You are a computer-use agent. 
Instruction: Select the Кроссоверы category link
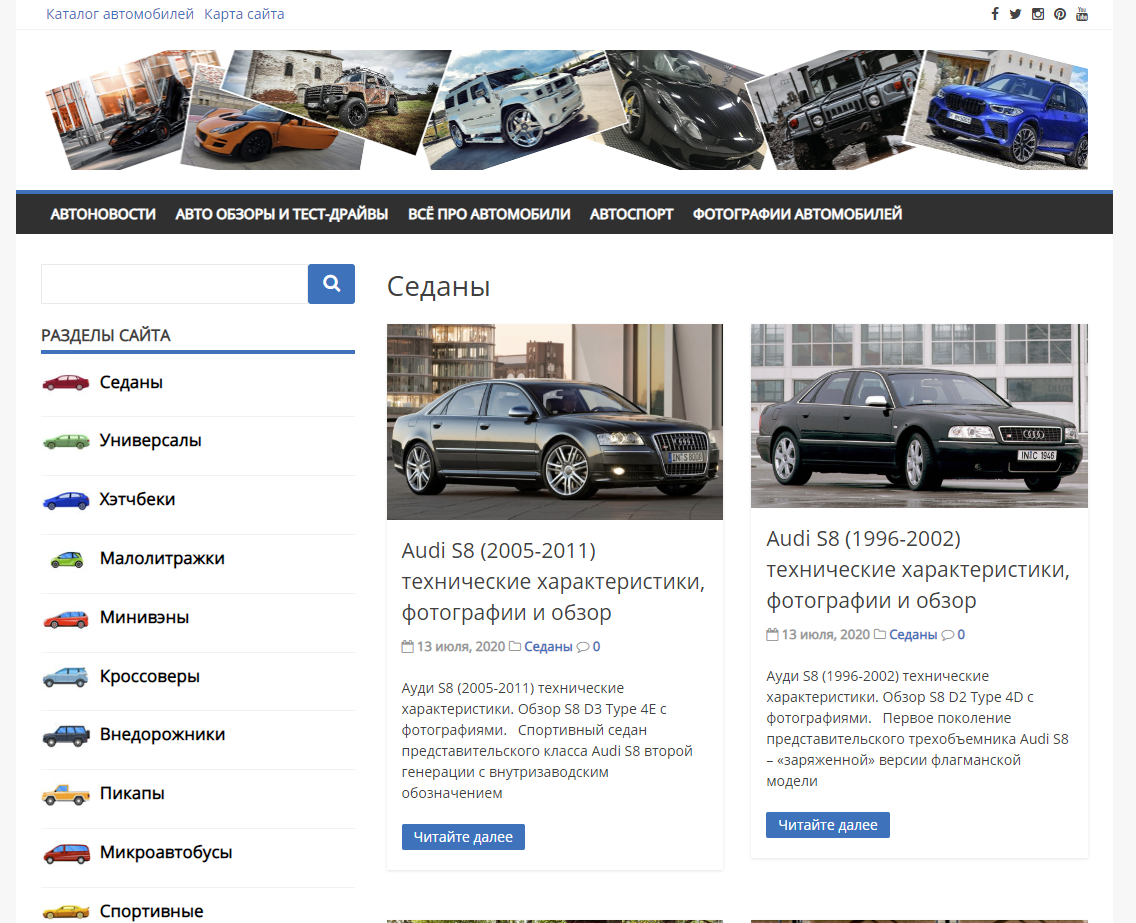(150, 676)
